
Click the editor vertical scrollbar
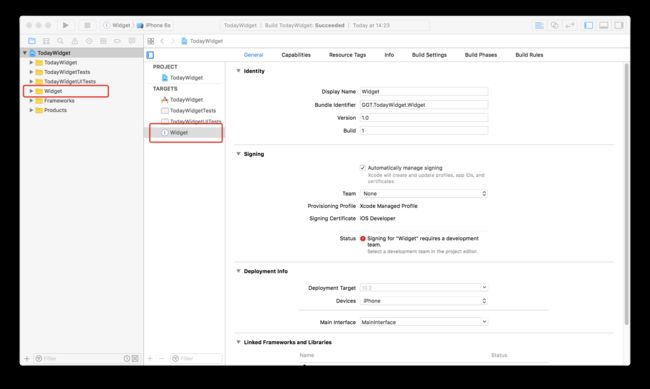click(626, 194)
